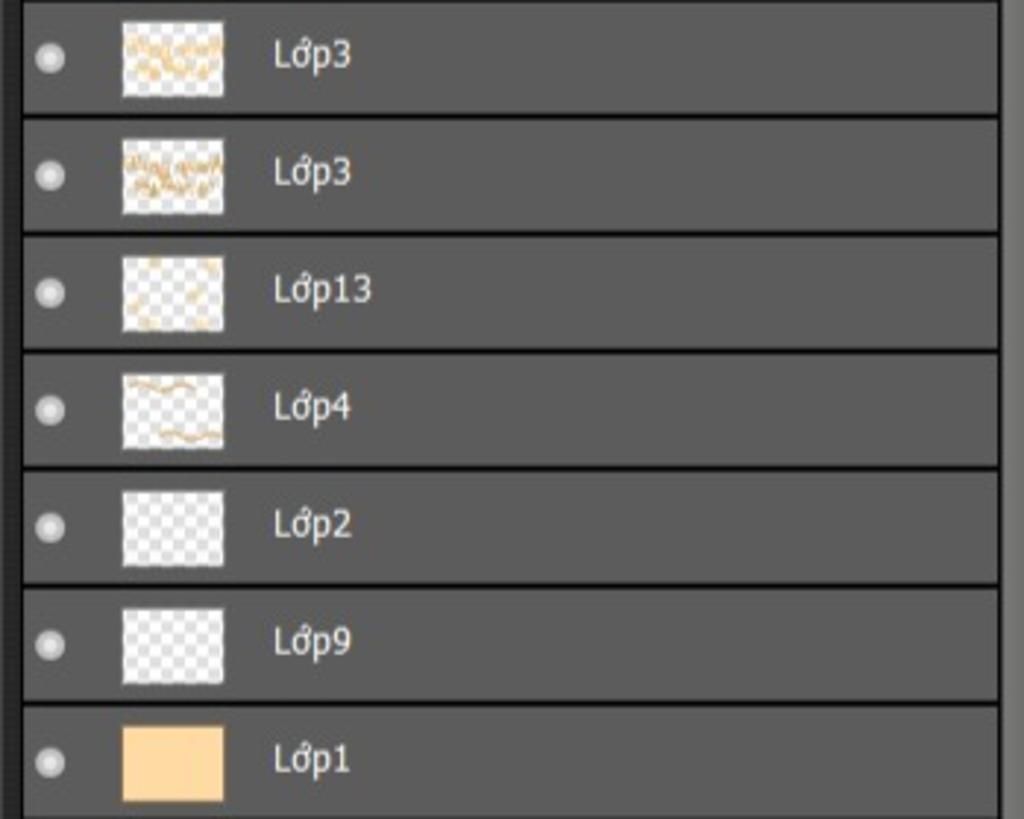1024x819 pixels.
Task: Click the Lớp13 layer thumbnail
Action: tap(173, 294)
